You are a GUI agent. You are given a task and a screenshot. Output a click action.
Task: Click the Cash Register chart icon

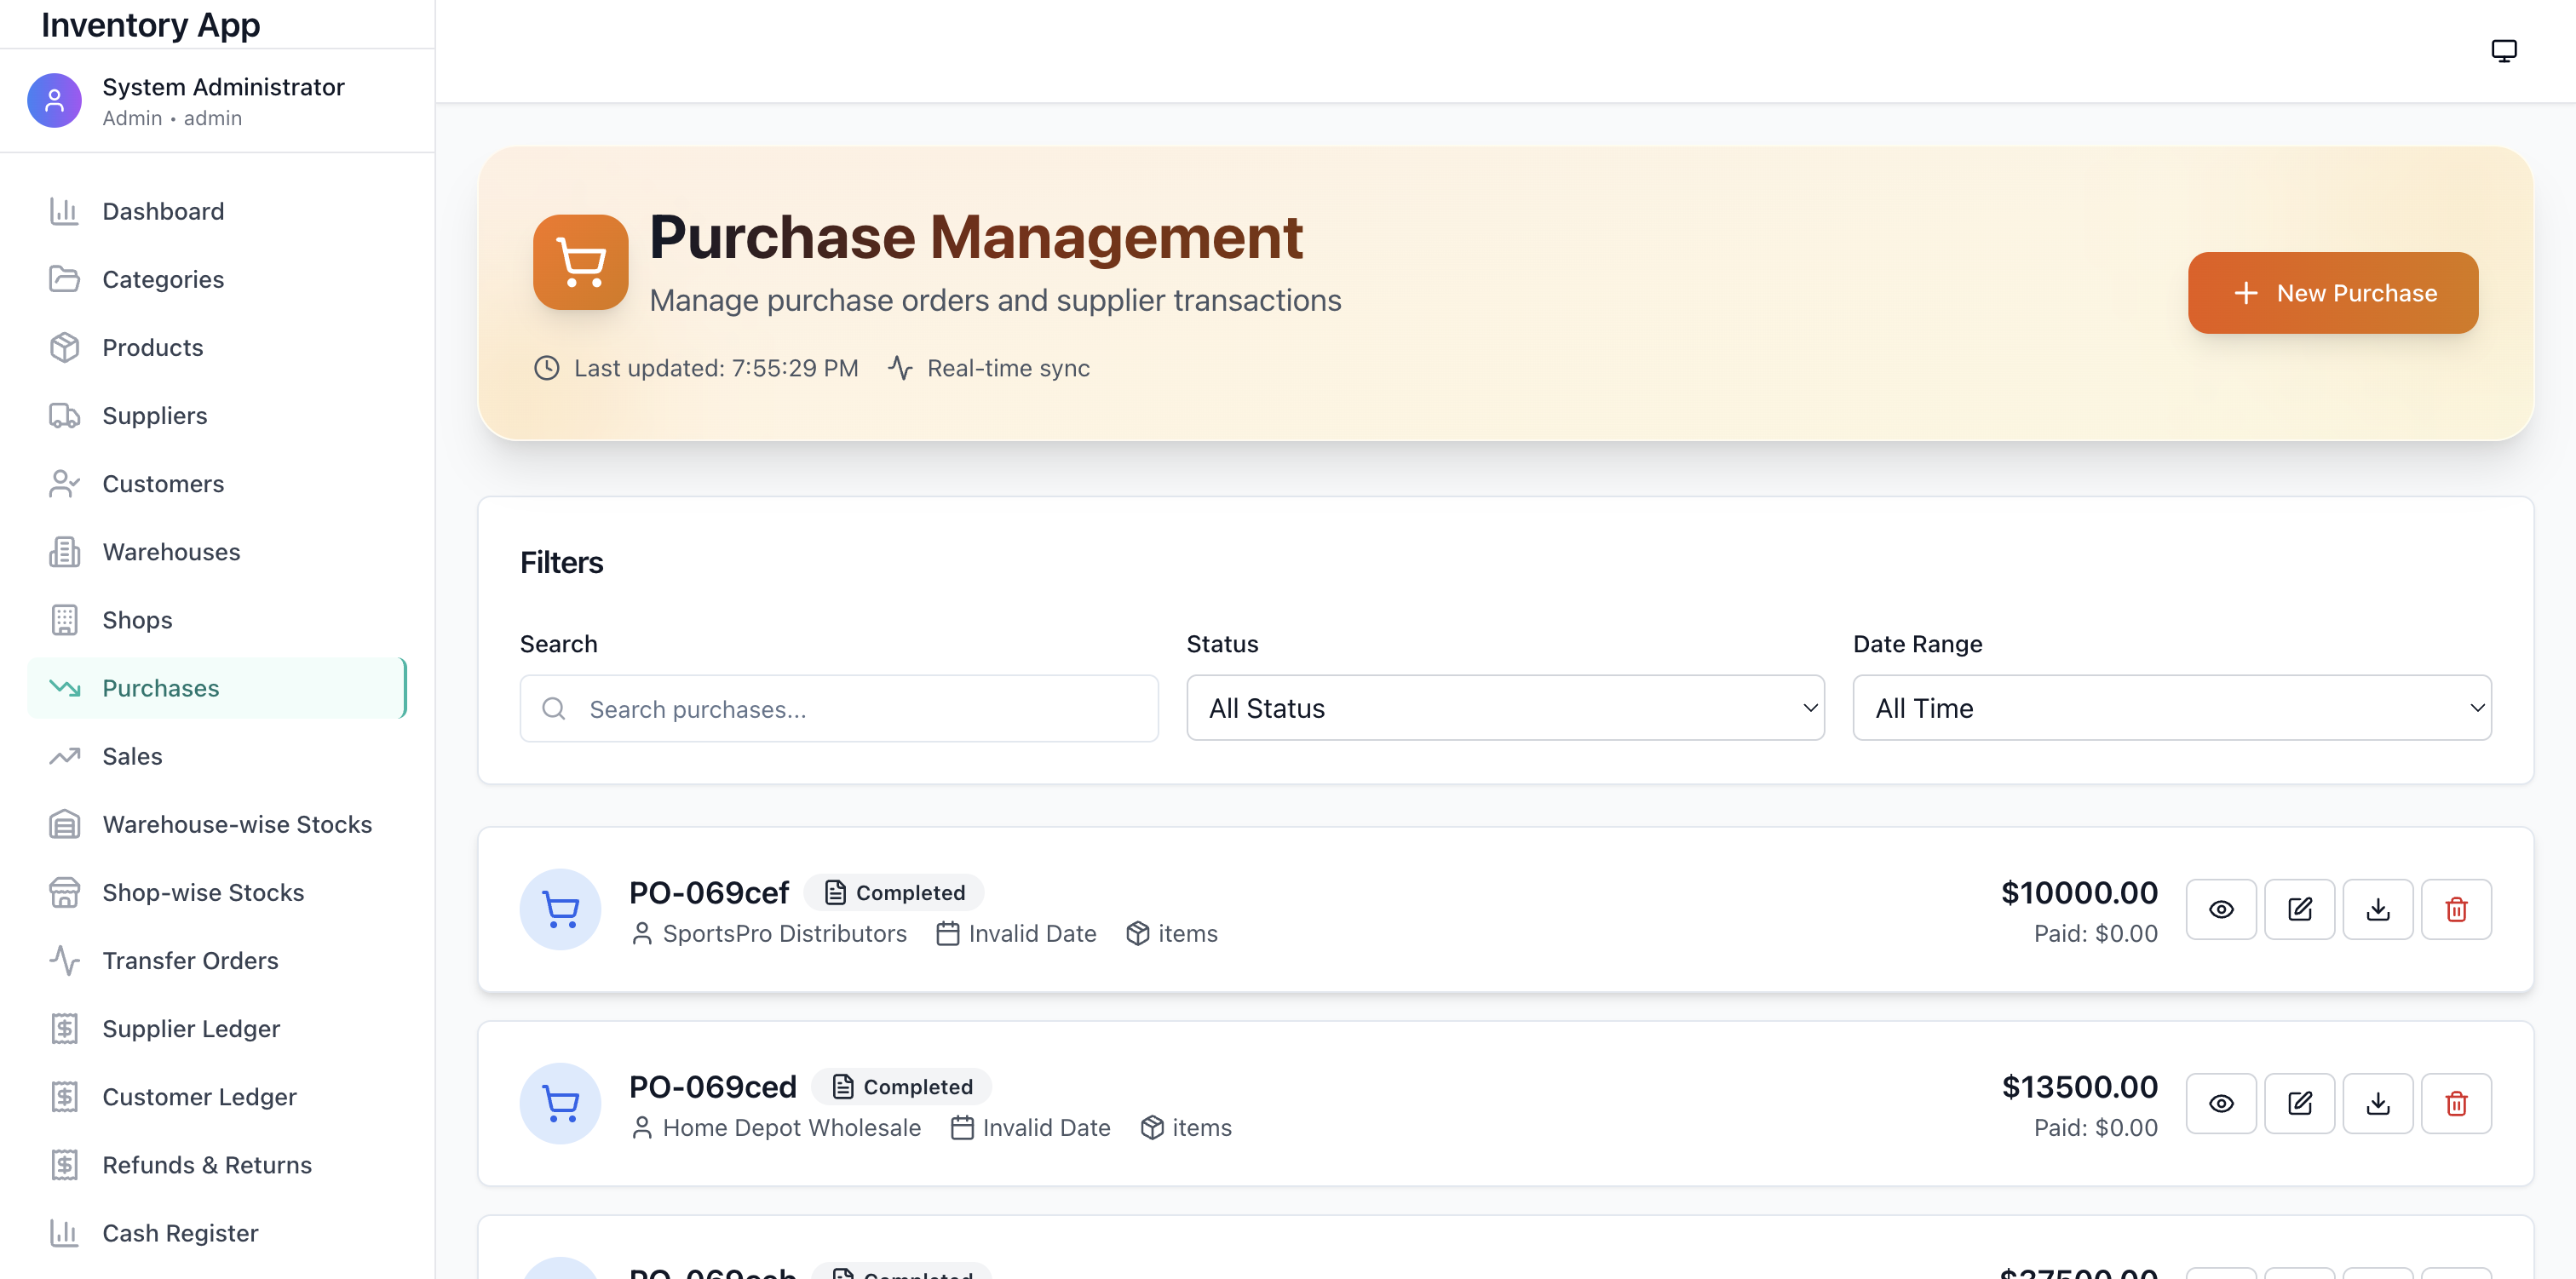pyautogui.click(x=64, y=1232)
